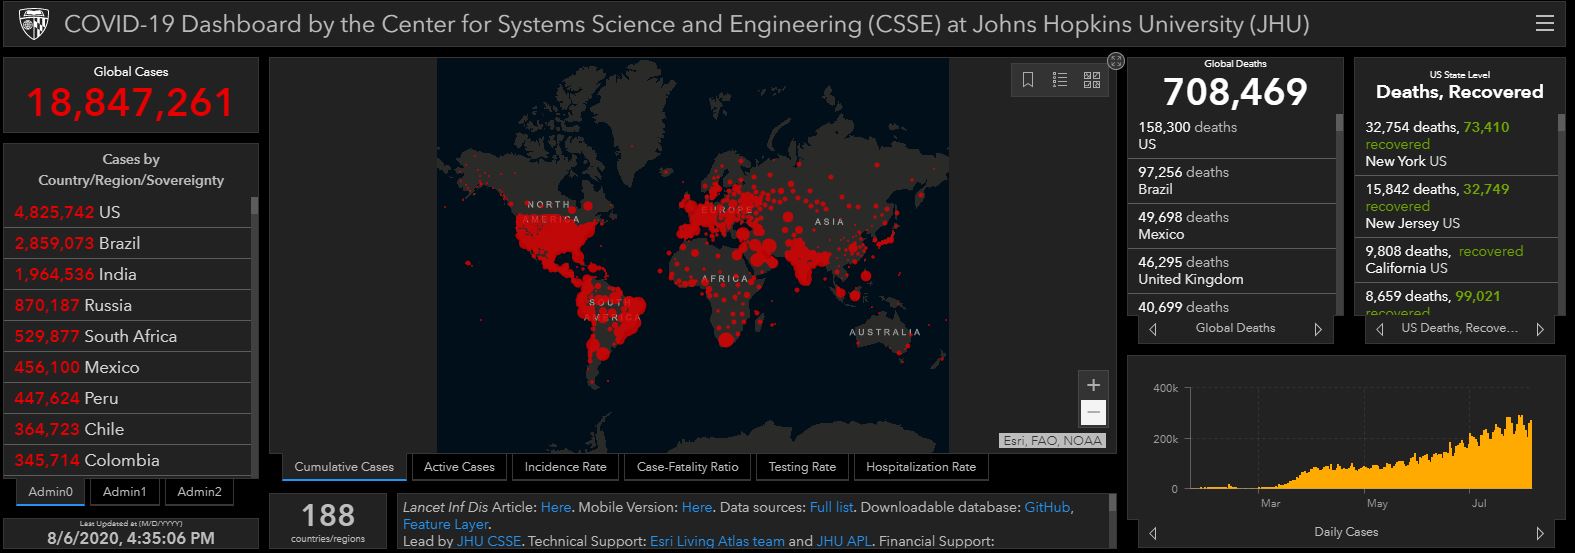
Task: Go to next Global Deaths panel page
Action: (x=1318, y=329)
